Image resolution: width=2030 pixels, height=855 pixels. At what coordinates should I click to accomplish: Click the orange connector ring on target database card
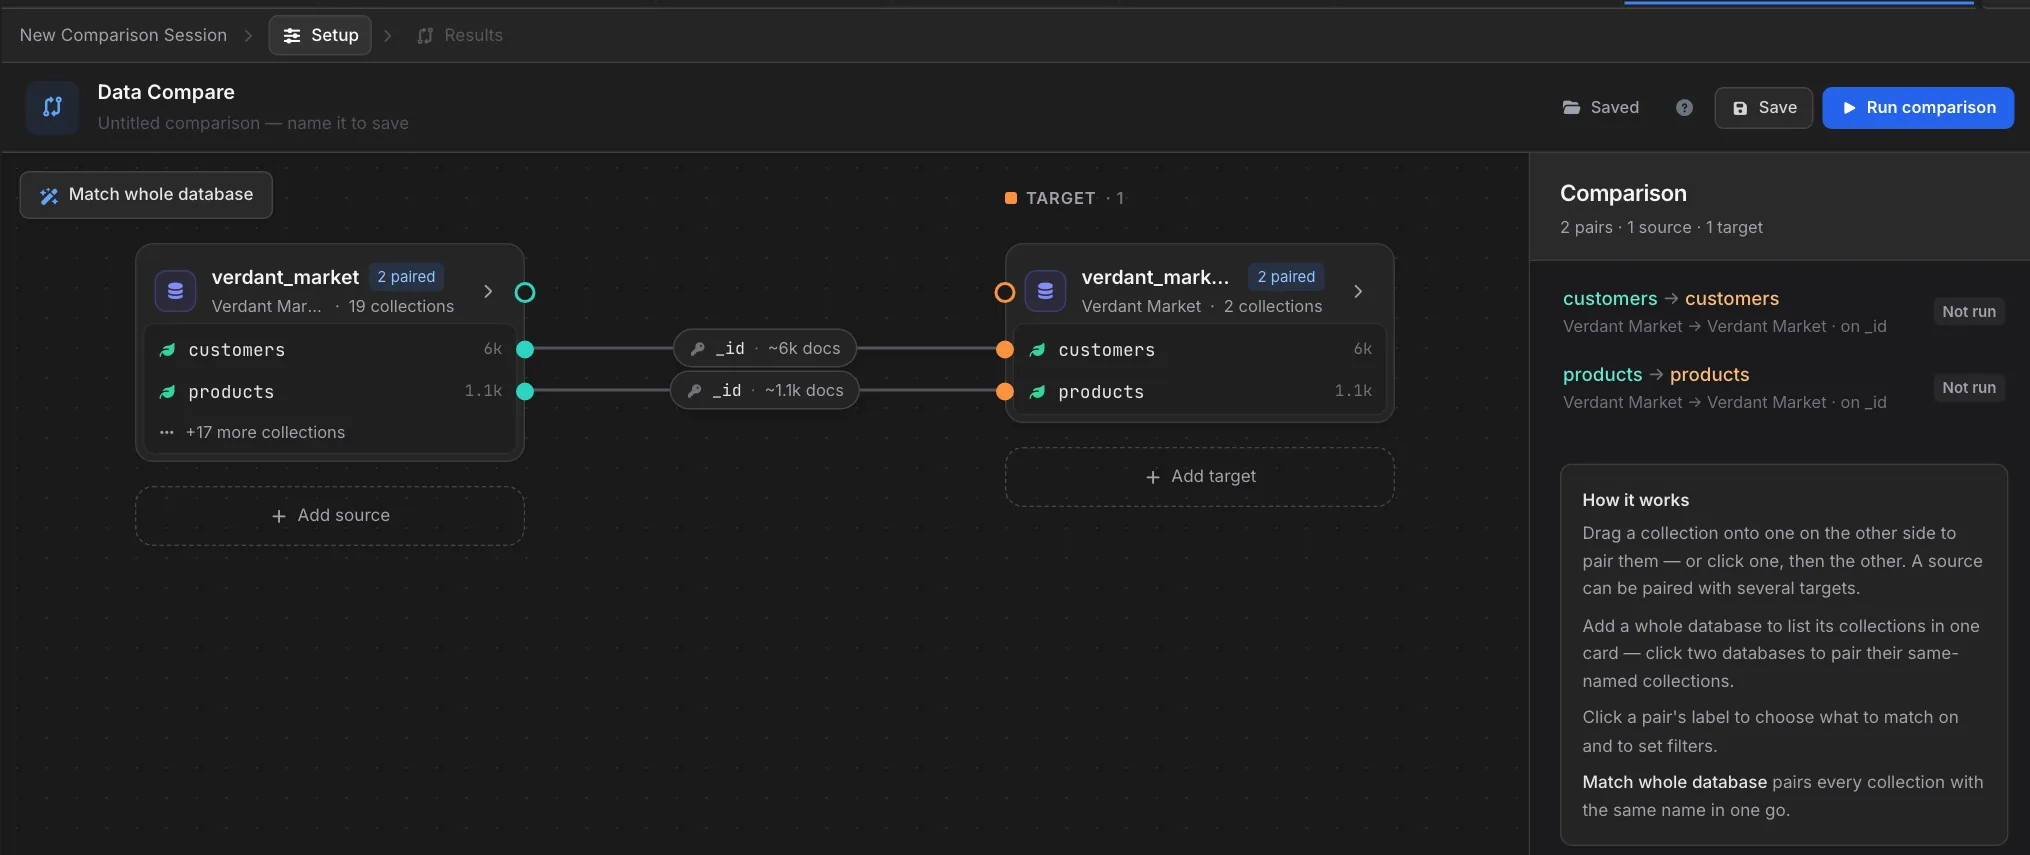click(1005, 292)
